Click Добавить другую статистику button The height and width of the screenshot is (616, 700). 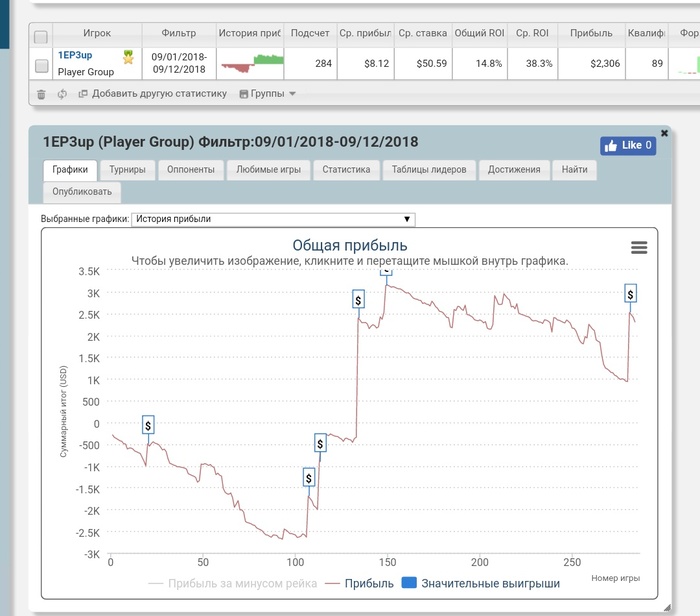coord(153,94)
